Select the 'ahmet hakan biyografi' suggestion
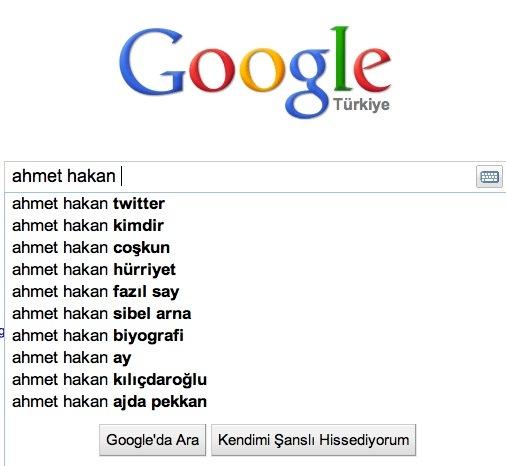Viewport: 506px width, 466px height. pos(255,336)
